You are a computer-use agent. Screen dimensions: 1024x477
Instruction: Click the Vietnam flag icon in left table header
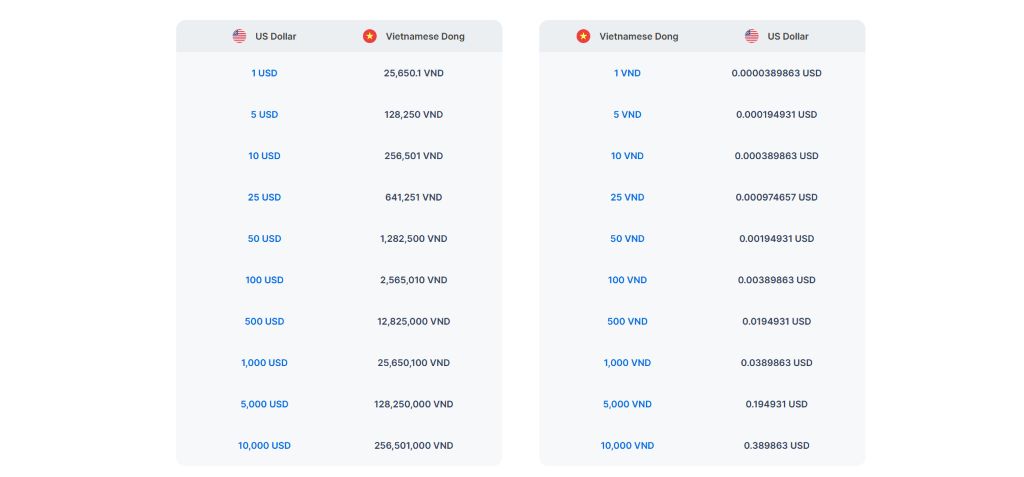click(x=370, y=36)
